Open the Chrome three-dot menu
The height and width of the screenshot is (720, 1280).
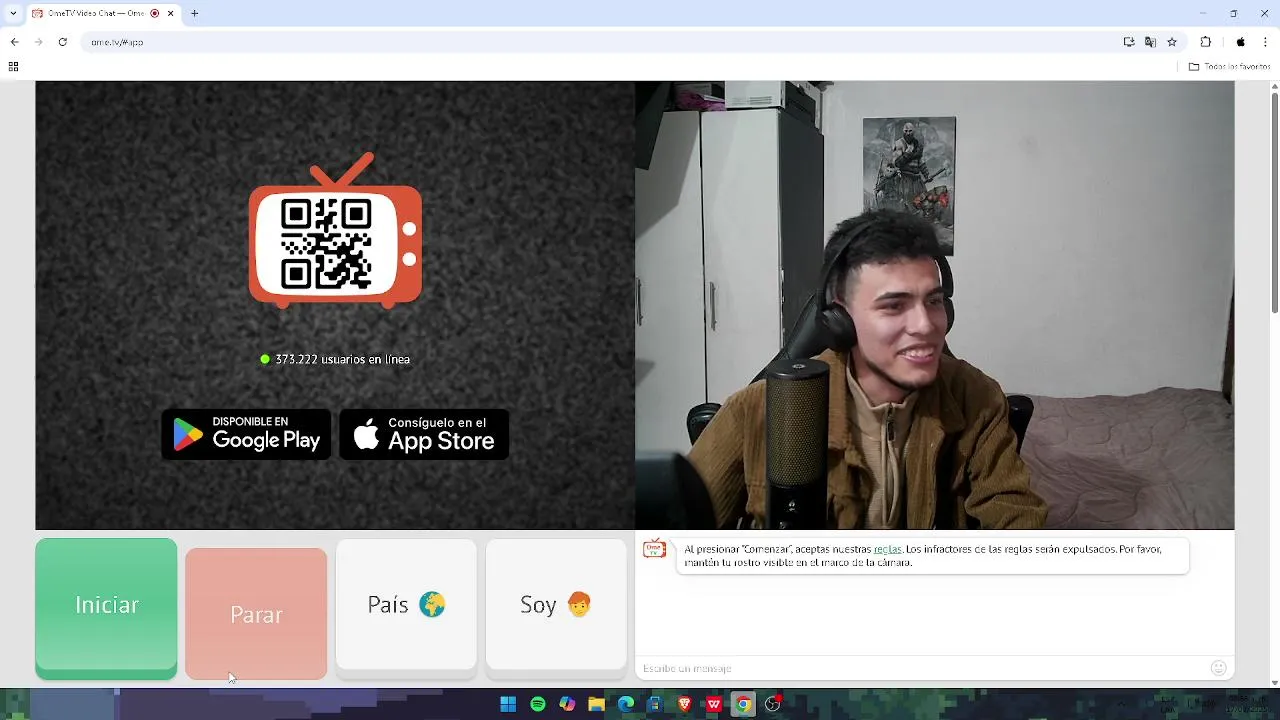tap(1266, 42)
